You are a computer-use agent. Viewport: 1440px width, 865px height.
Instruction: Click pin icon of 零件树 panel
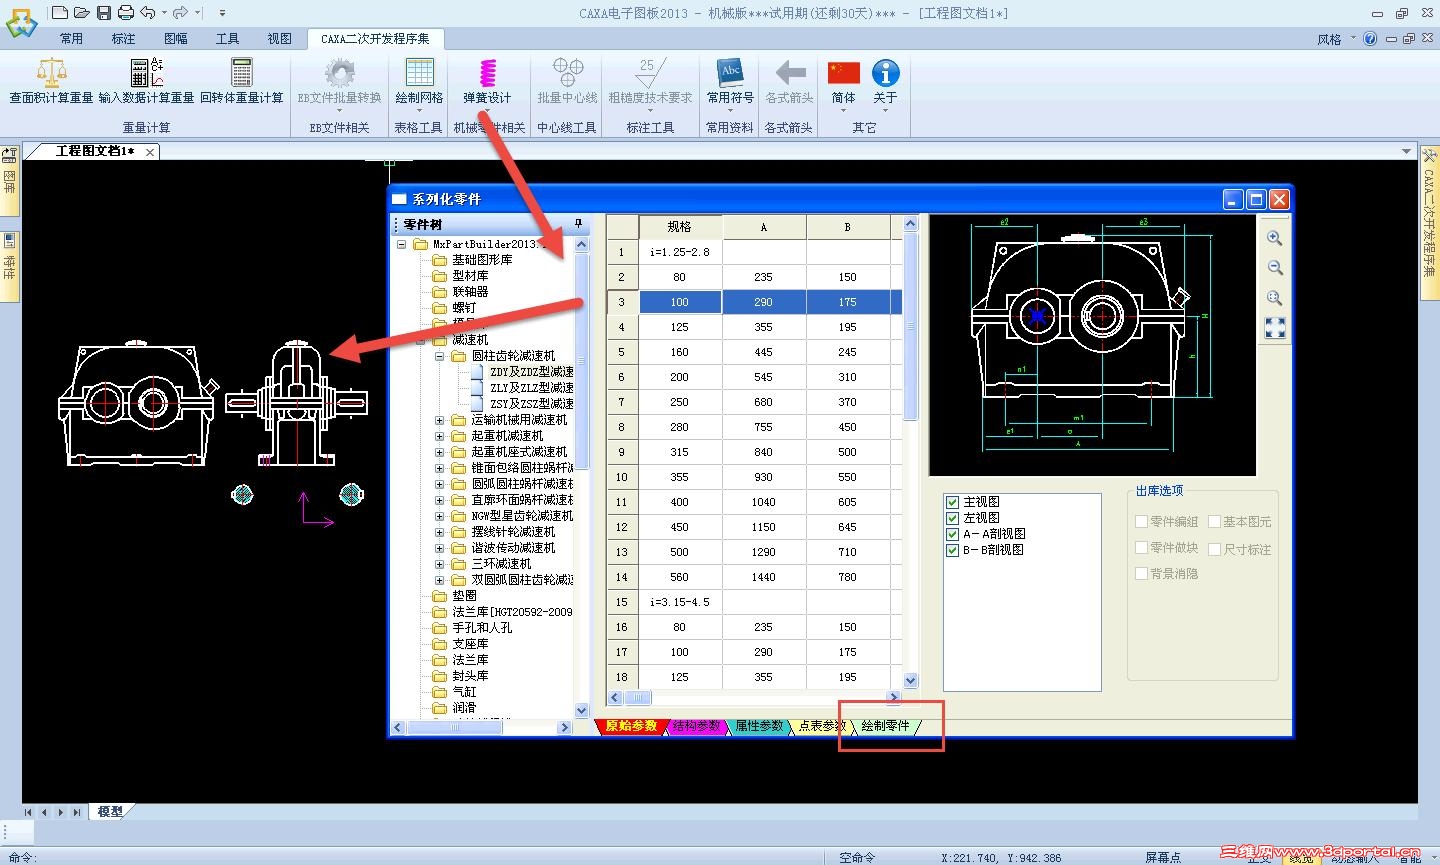[x=578, y=223]
